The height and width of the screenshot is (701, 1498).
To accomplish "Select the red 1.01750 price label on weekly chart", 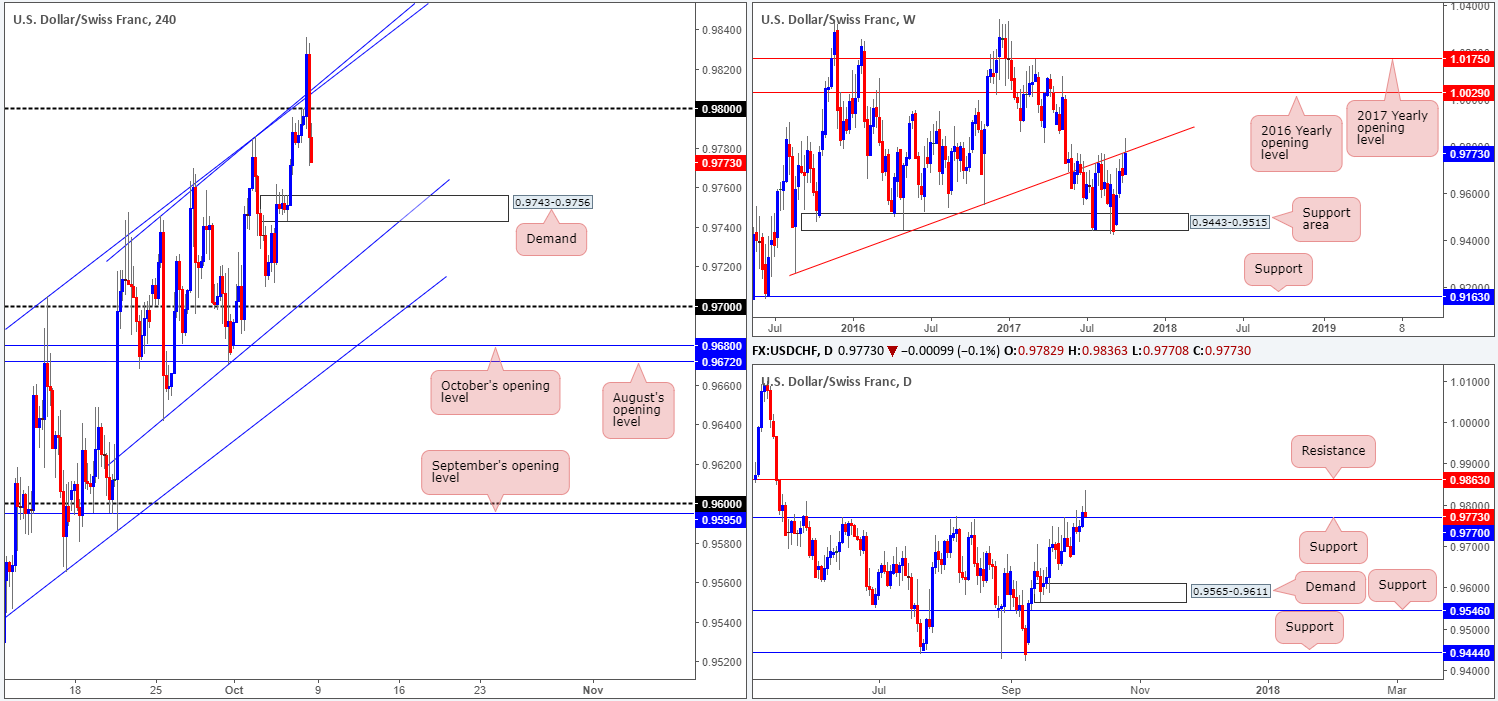I will pos(1471,59).
